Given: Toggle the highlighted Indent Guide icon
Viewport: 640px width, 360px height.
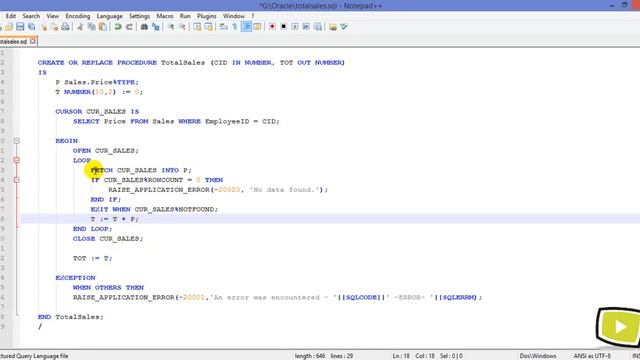Looking at the screenshot, I should pos(246,27).
